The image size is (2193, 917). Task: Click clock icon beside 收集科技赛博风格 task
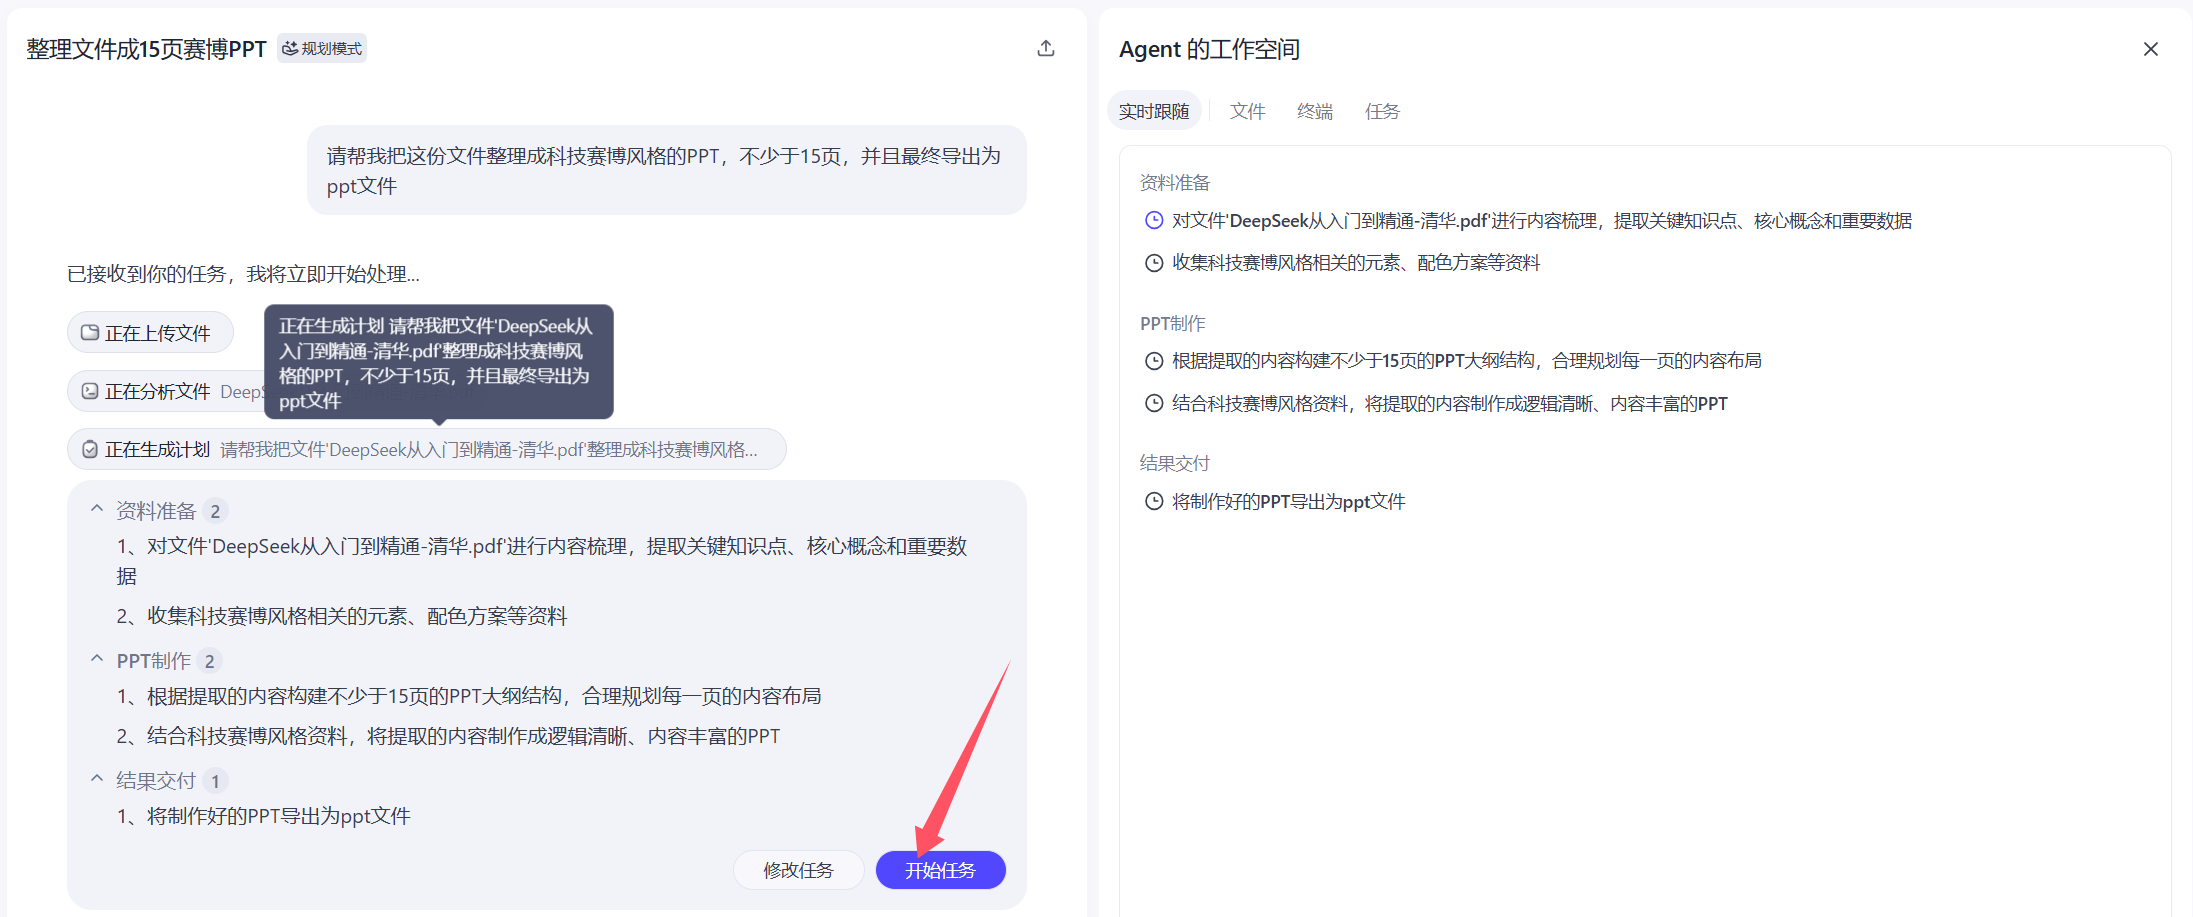(x=1154, y=263)
